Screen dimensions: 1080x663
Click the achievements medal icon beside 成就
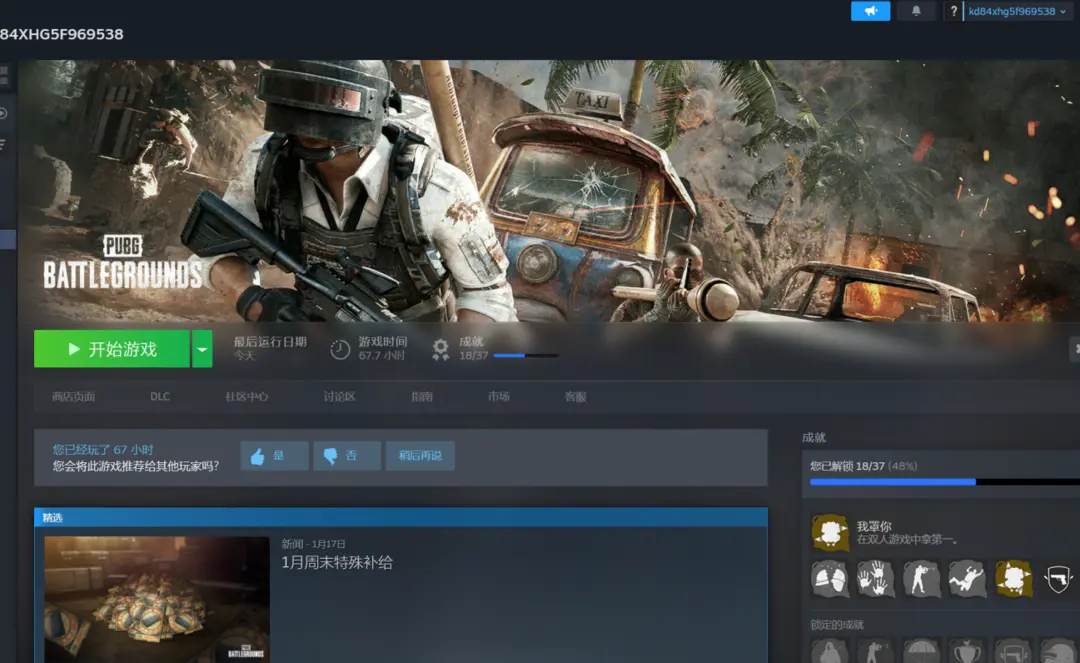coord(440,349)
